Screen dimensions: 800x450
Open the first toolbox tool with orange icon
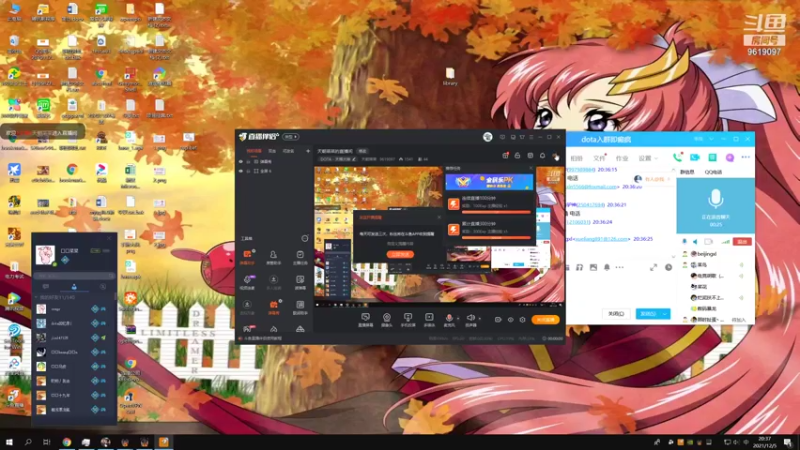[x=247, y=257]
